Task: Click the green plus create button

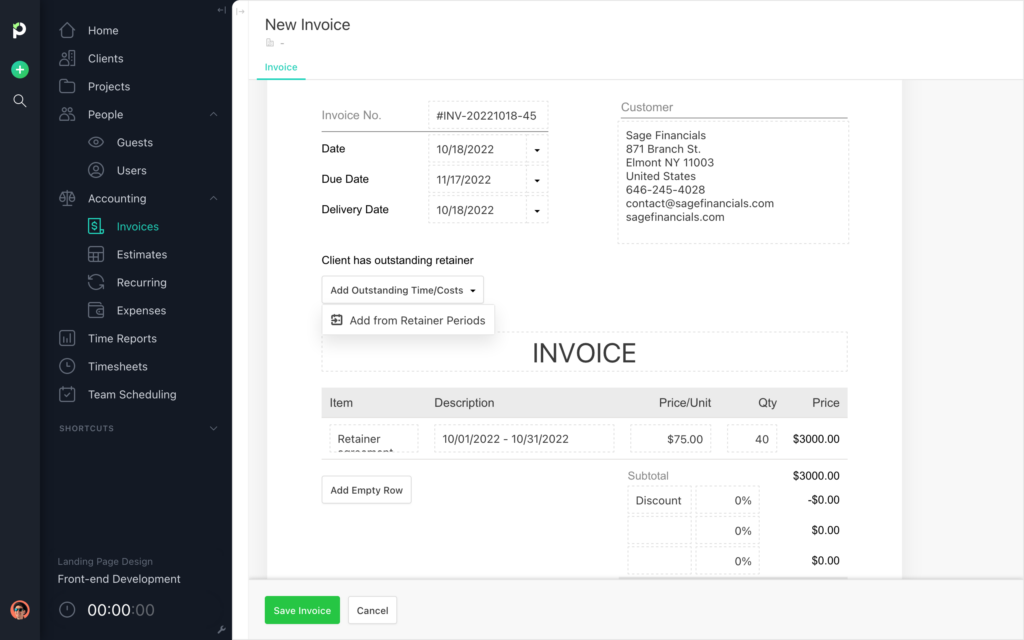Action: [19, 69]
